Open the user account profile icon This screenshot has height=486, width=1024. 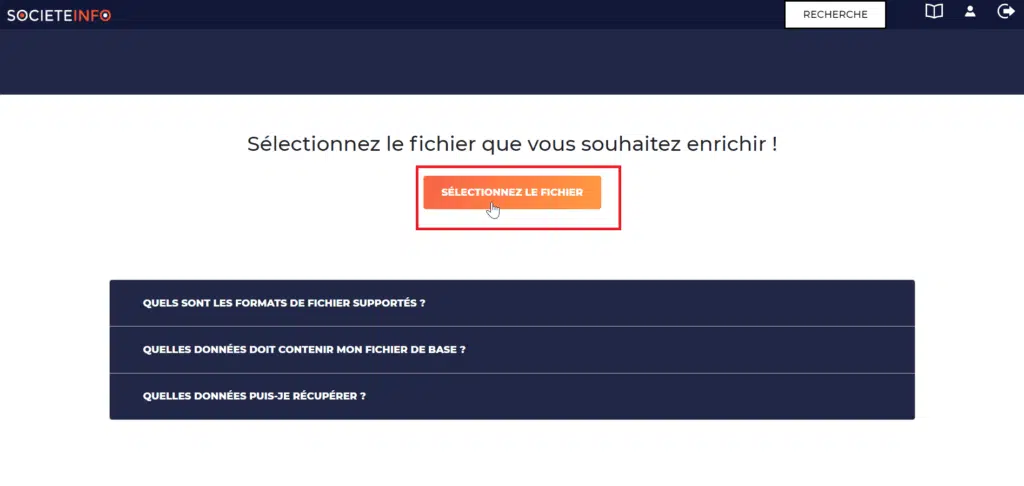(970, 12)
